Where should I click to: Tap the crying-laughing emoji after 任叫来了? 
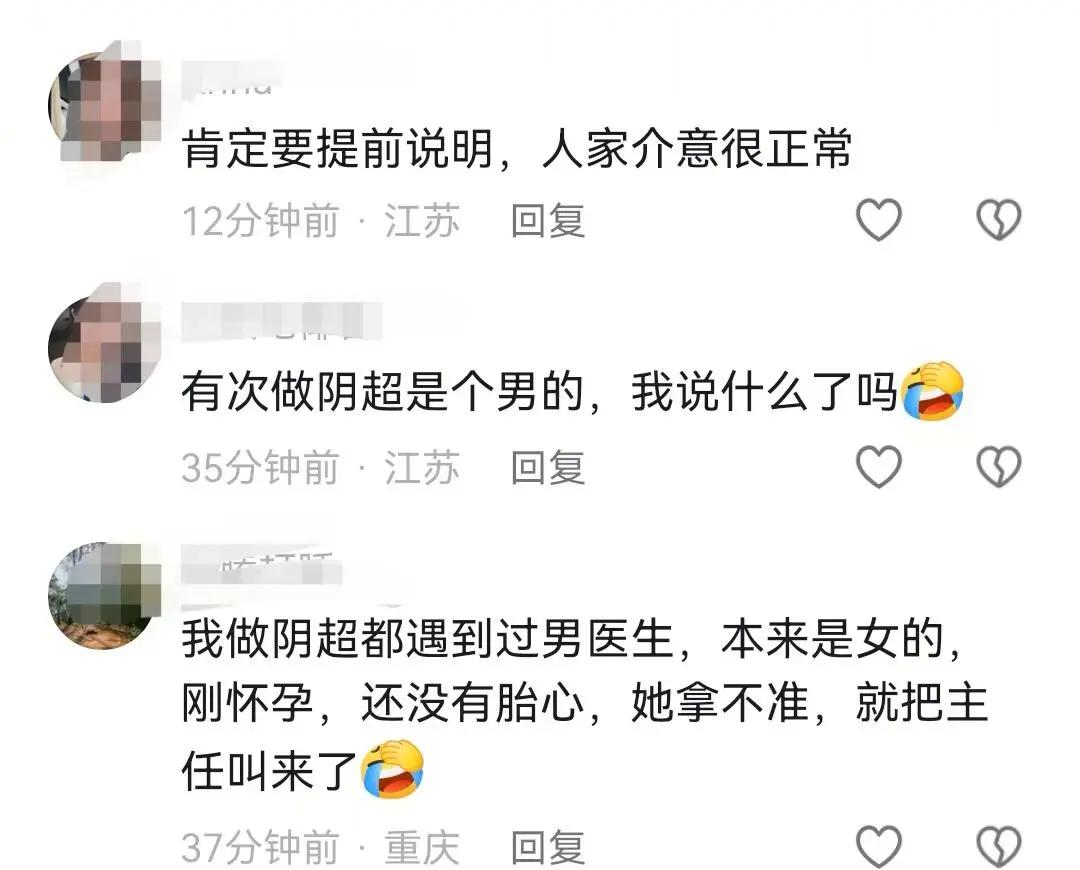(x=393, y=769)
